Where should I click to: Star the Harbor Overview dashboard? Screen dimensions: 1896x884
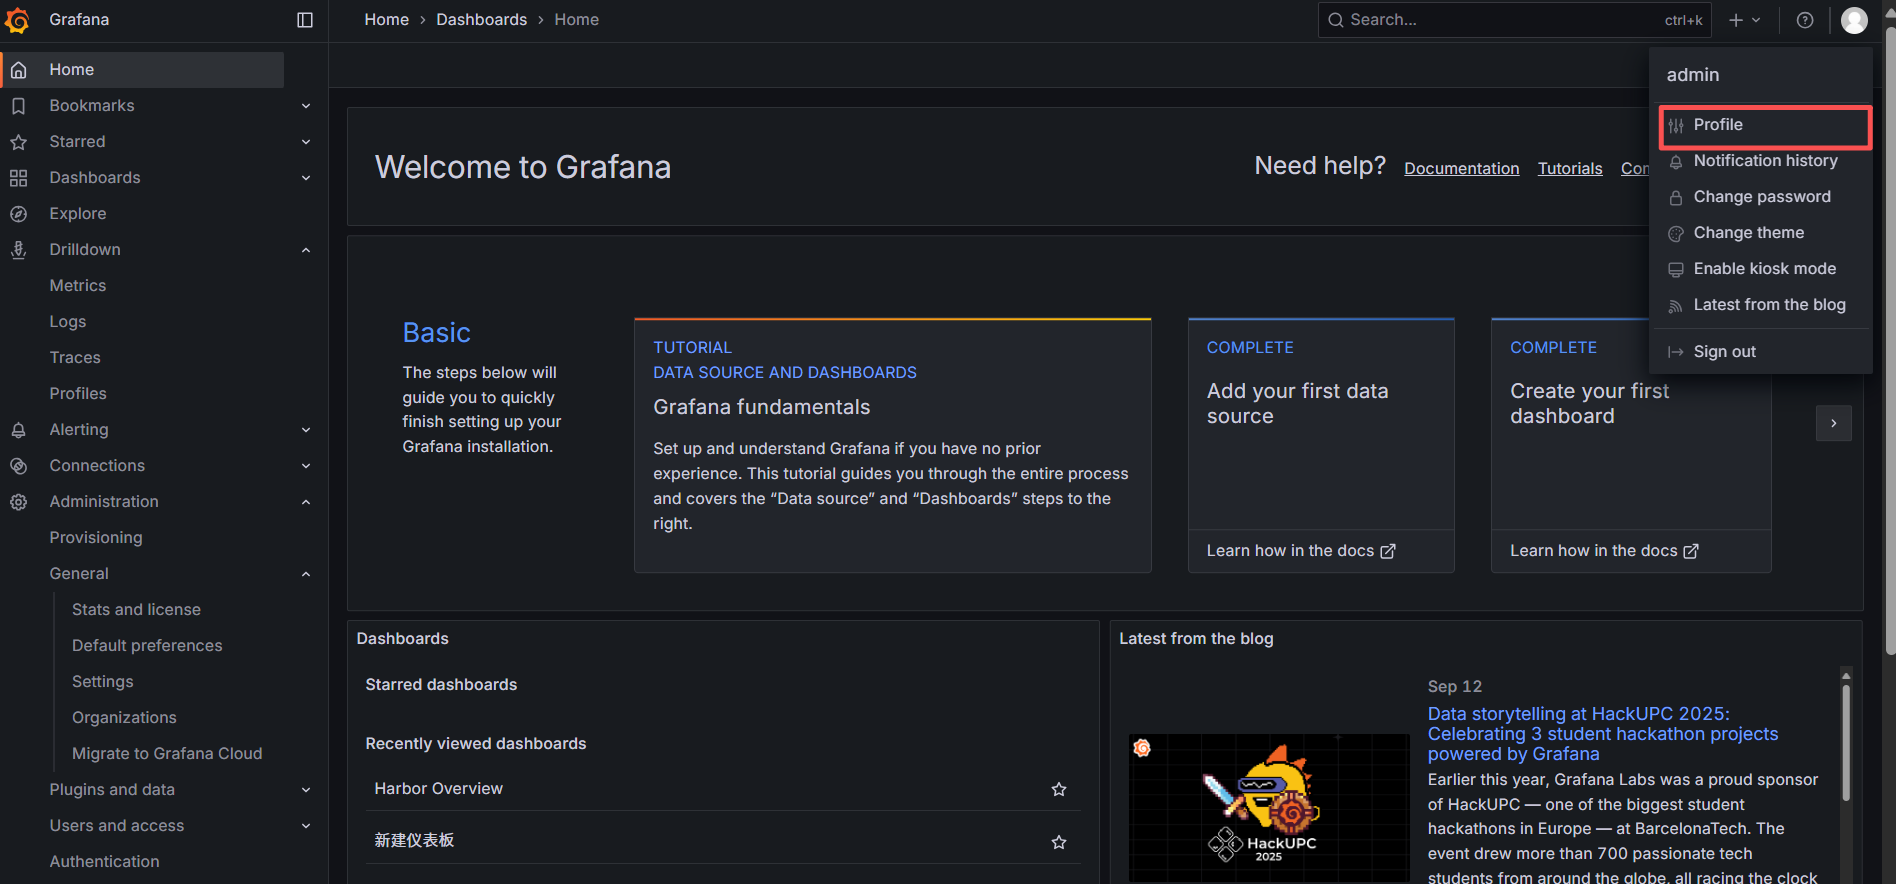pos(1059,789)
